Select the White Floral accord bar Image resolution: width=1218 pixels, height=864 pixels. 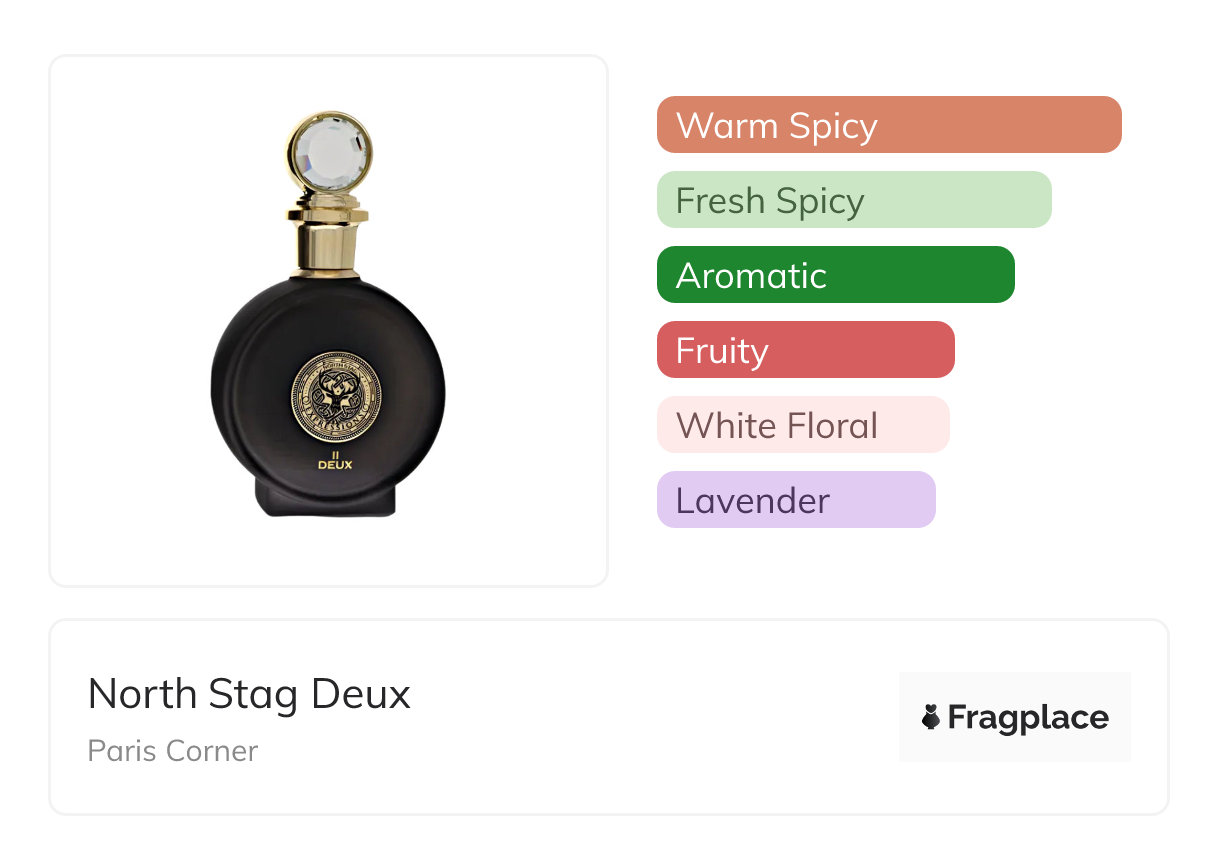pyautogui.click(x=802, y=425)
